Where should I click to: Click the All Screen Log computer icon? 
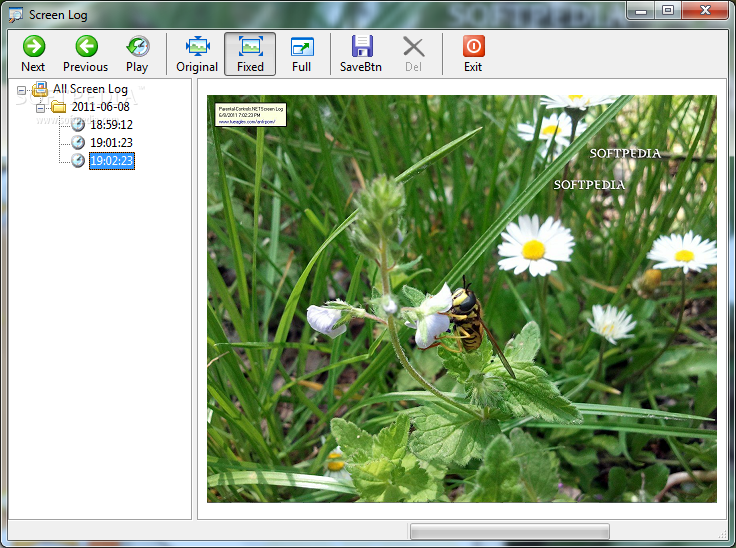point(40,89)
